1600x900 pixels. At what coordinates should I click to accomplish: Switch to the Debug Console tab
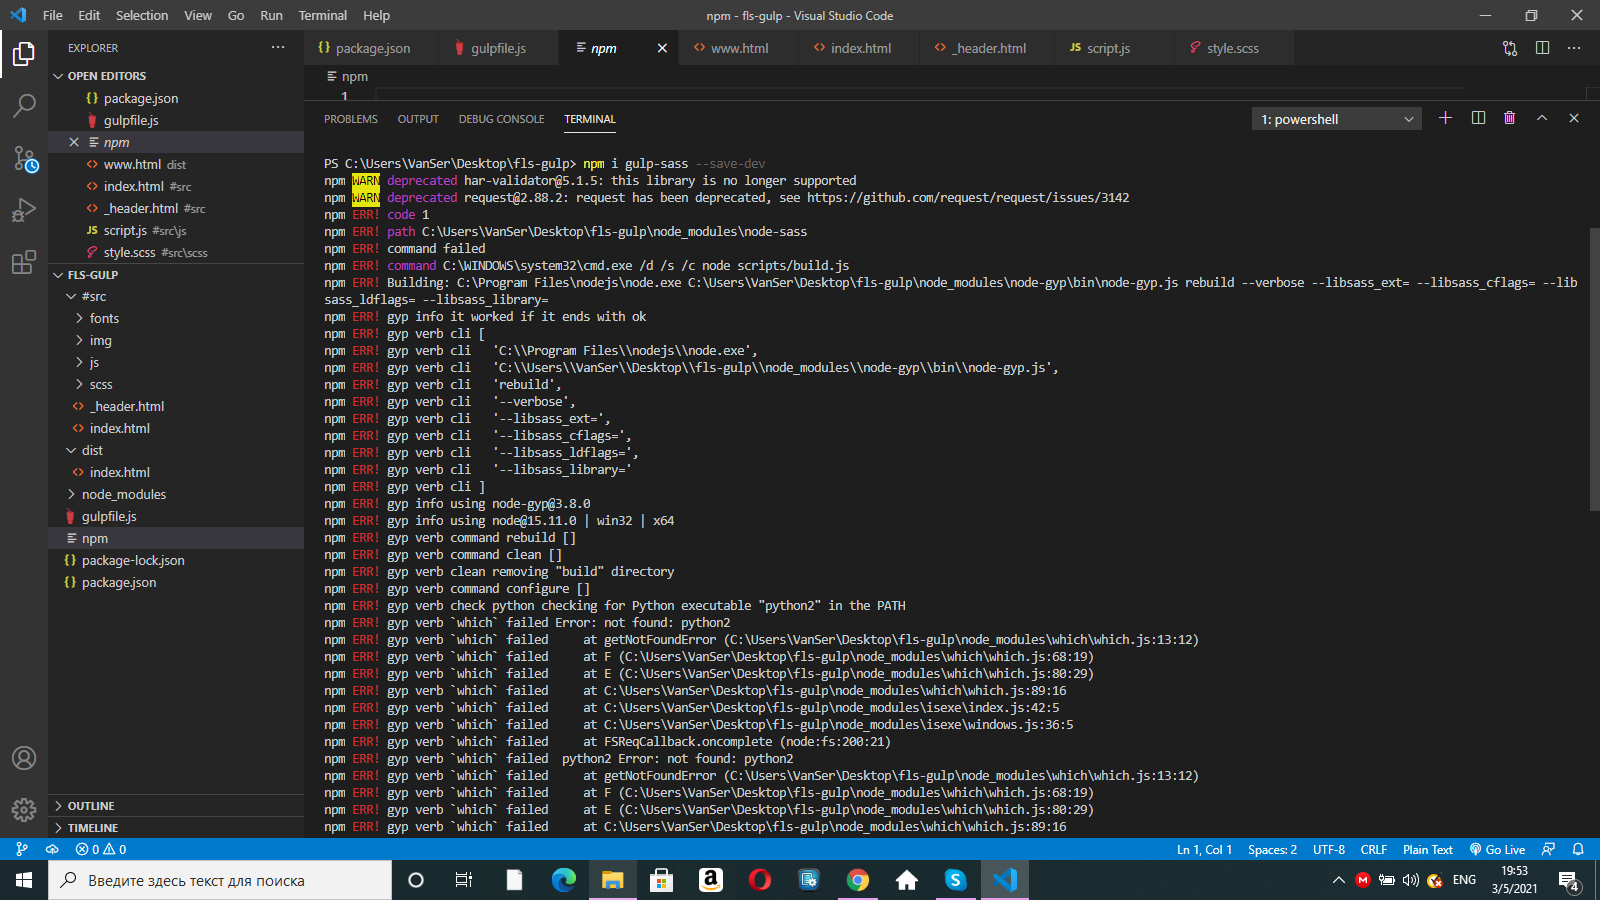501,119
